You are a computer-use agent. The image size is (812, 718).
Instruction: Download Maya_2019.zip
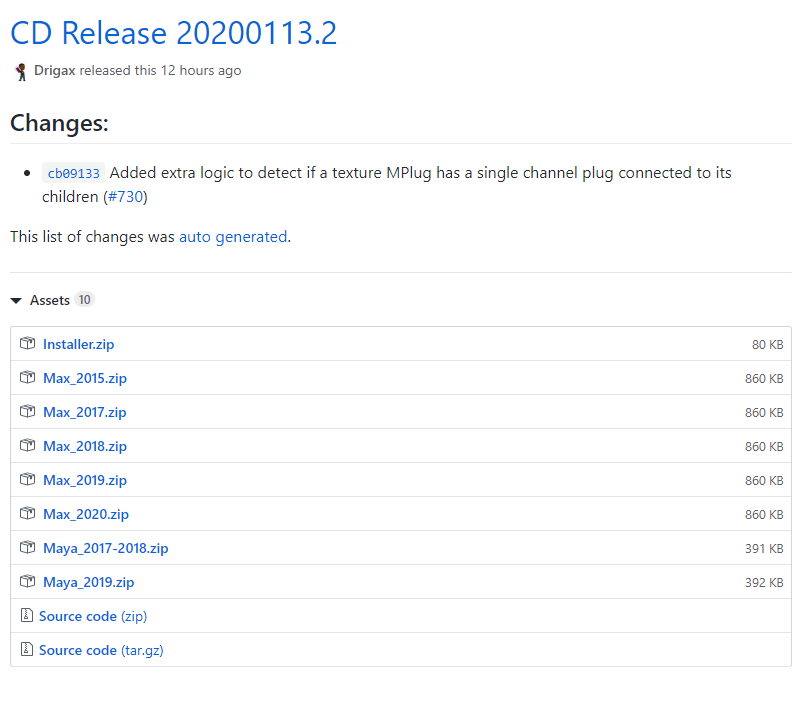(89, 582)
